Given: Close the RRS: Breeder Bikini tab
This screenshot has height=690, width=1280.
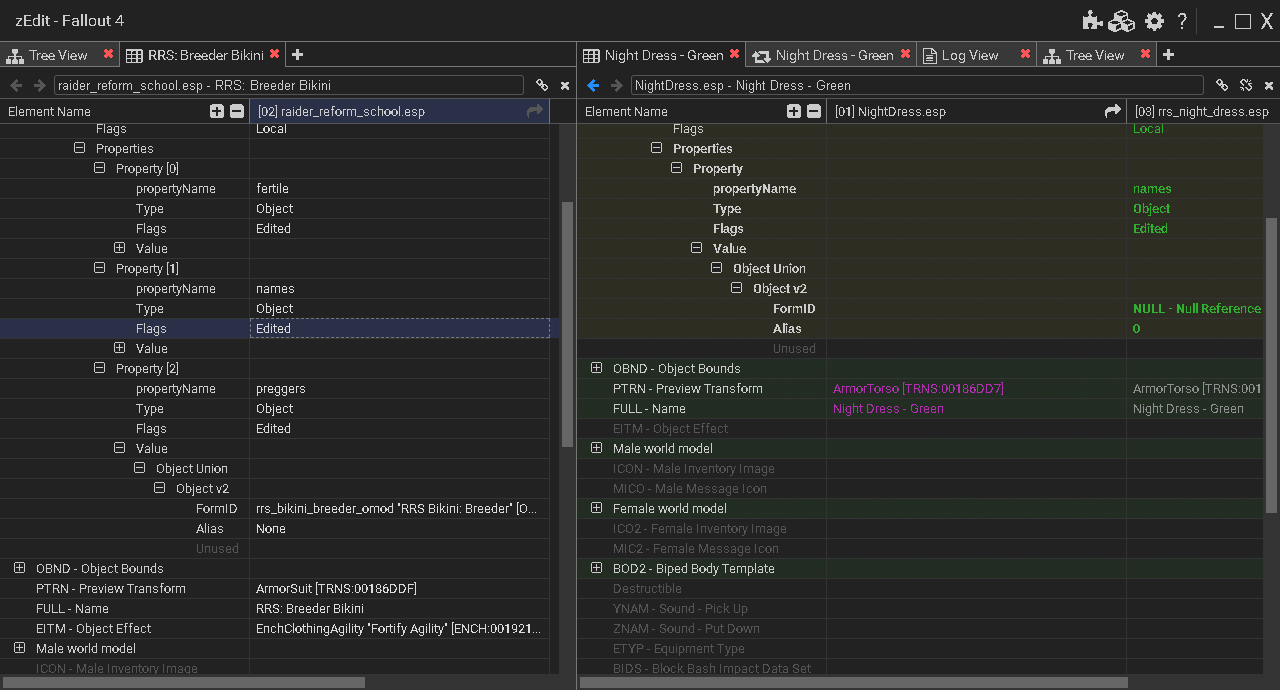Looking at the screenshot, I should pos(274,54).
